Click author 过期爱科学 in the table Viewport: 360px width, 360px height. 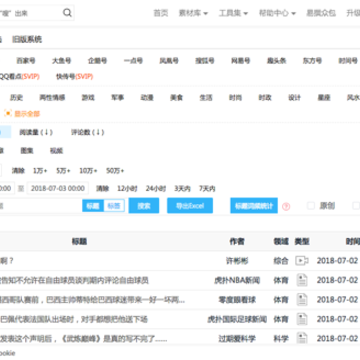pyautogui.click(x=237, y=339)
